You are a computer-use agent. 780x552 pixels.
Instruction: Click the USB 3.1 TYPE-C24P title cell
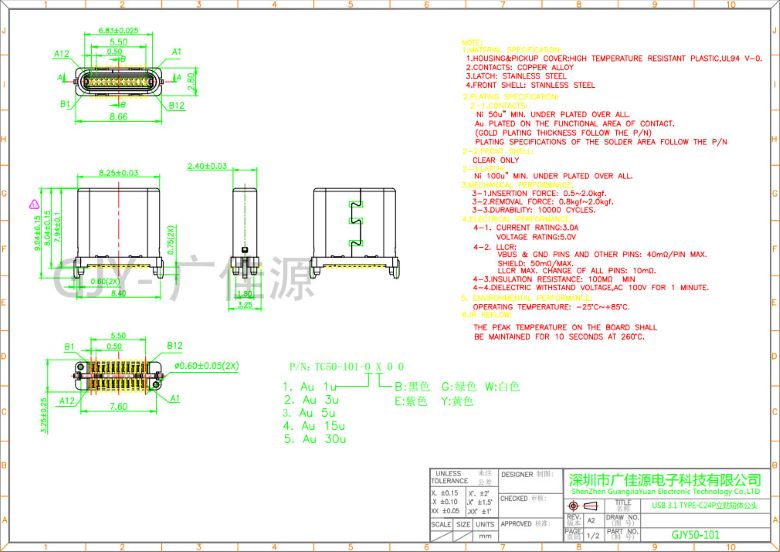pyautogui.click(x=705, y=506)
